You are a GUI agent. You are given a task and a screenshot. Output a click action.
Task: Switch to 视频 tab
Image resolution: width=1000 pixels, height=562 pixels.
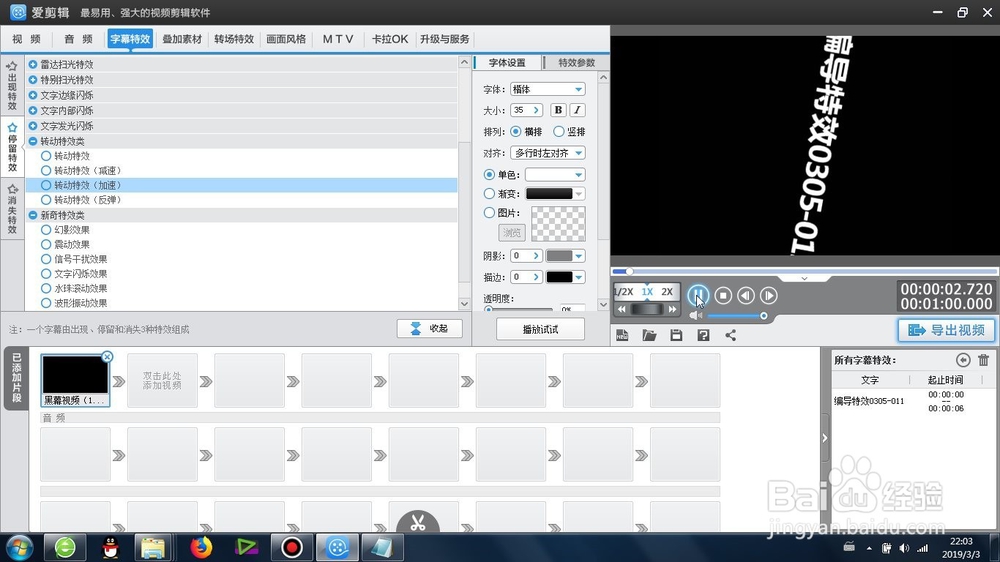pos(26,39)
